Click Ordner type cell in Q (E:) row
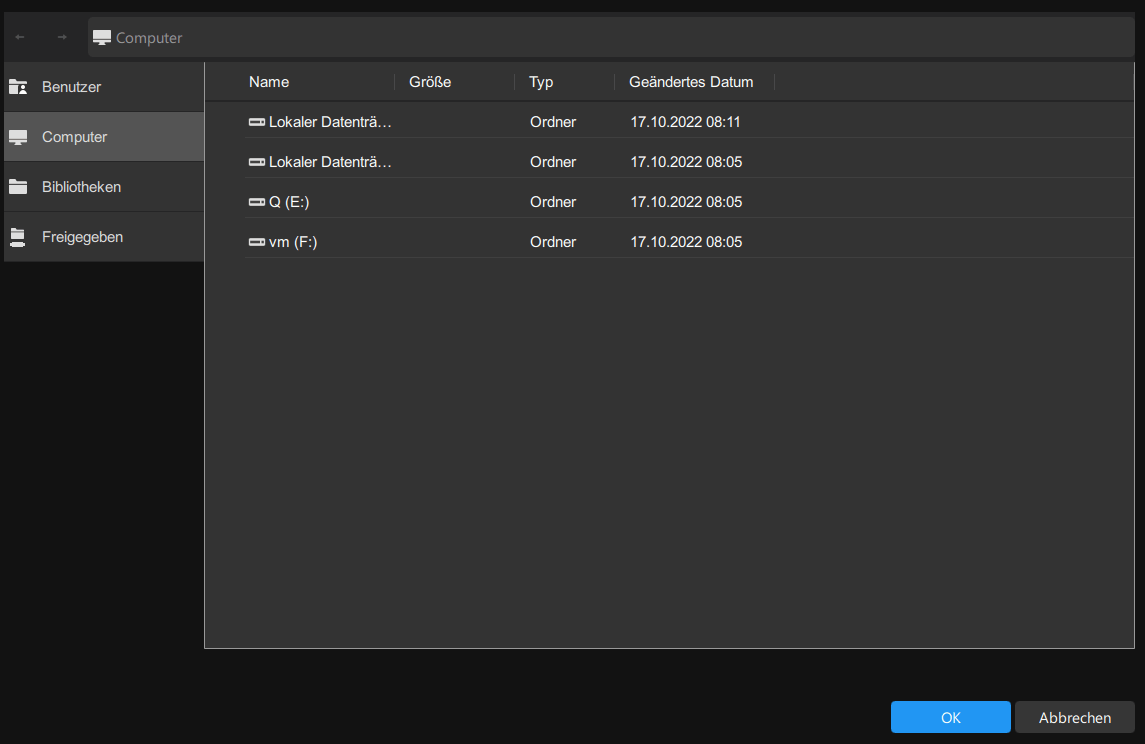This screenshot has height=744, width=1145. (553, 202)
